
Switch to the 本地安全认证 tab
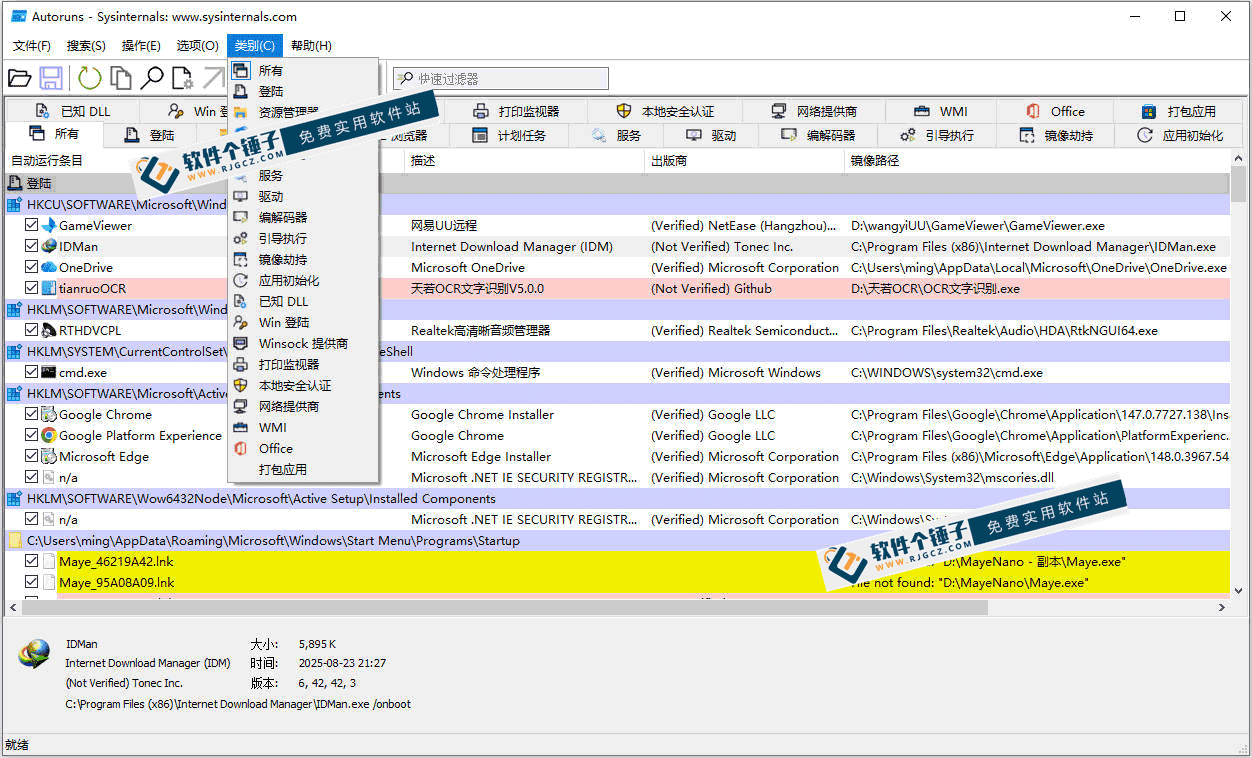665,112
